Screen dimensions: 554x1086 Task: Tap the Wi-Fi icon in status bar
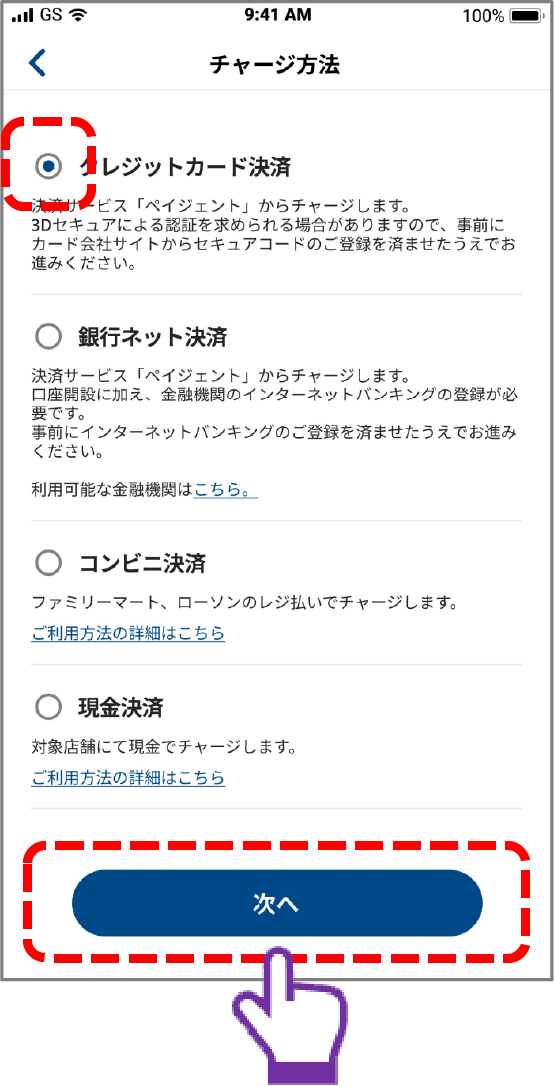click(x=75, y=15)
